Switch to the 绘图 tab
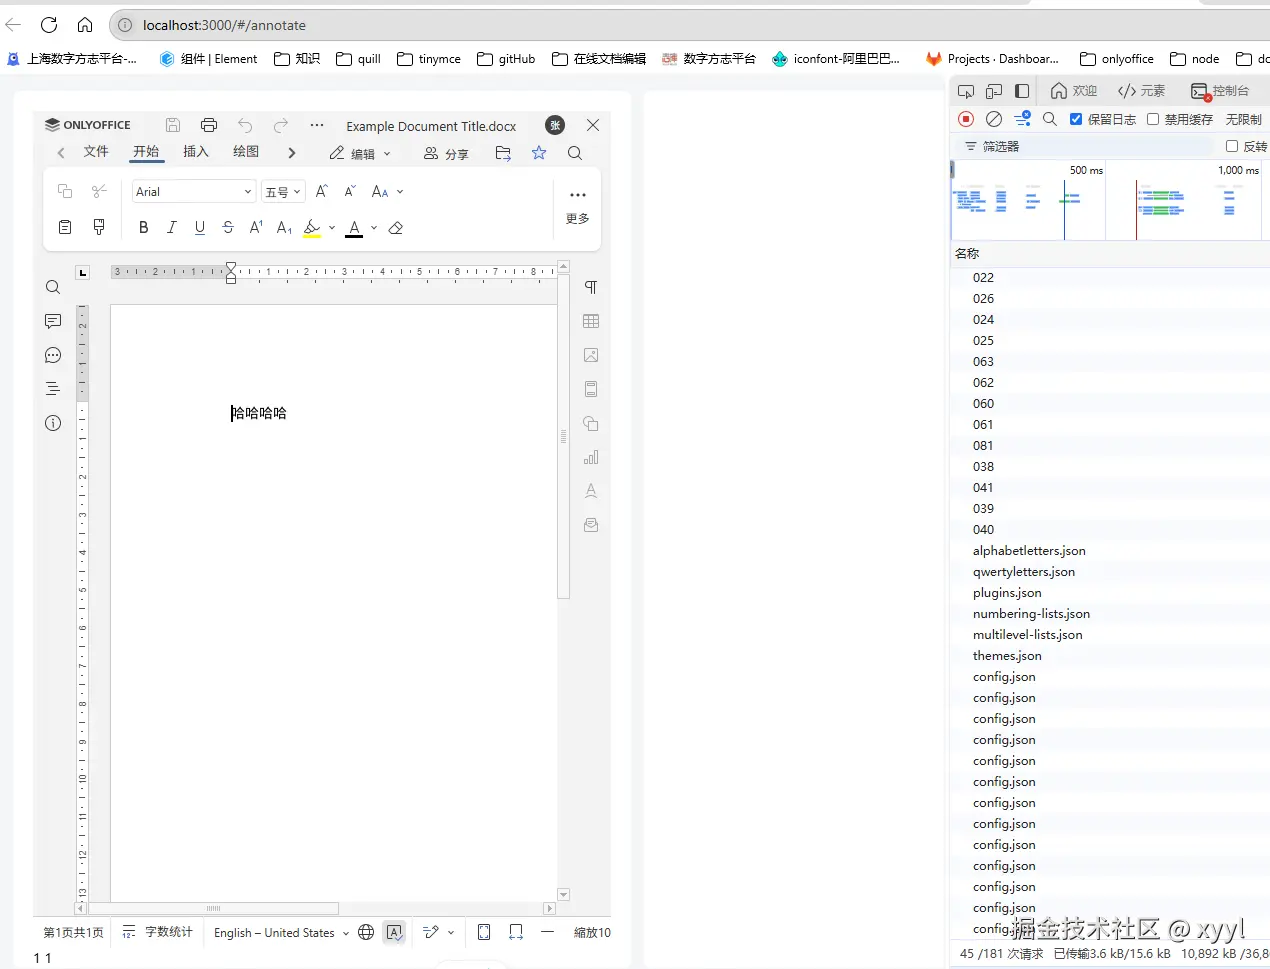Viewport: 1270px width, 969px height. coord(246,152)
